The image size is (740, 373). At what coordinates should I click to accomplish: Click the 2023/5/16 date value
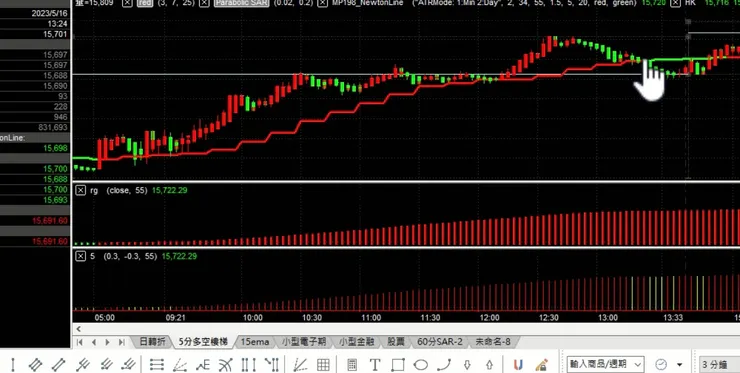tap(50, 13)
